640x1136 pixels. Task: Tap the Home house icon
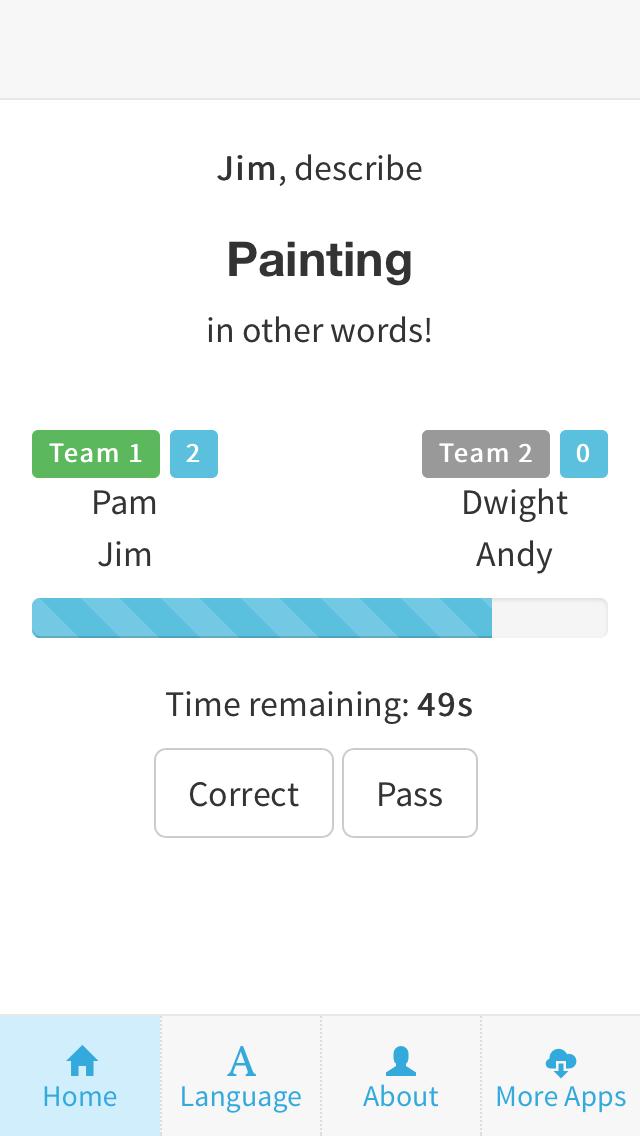click(x=81, y=1060)
